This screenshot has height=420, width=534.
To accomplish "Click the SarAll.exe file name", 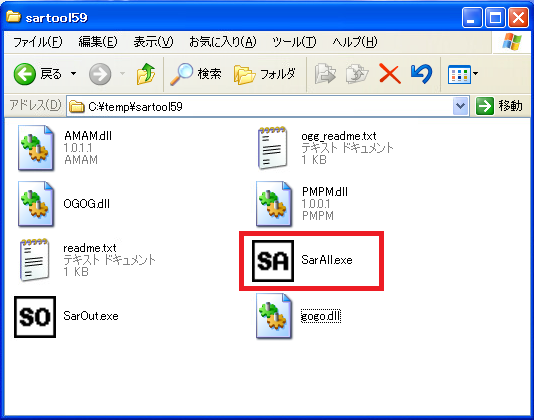I will [327, 260].
